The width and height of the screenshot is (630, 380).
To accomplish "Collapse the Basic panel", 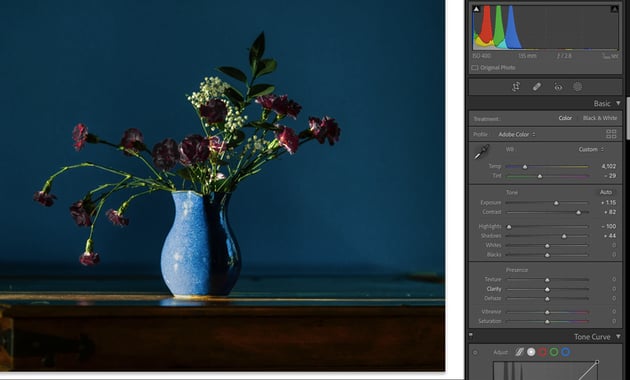I will [618, 104].
